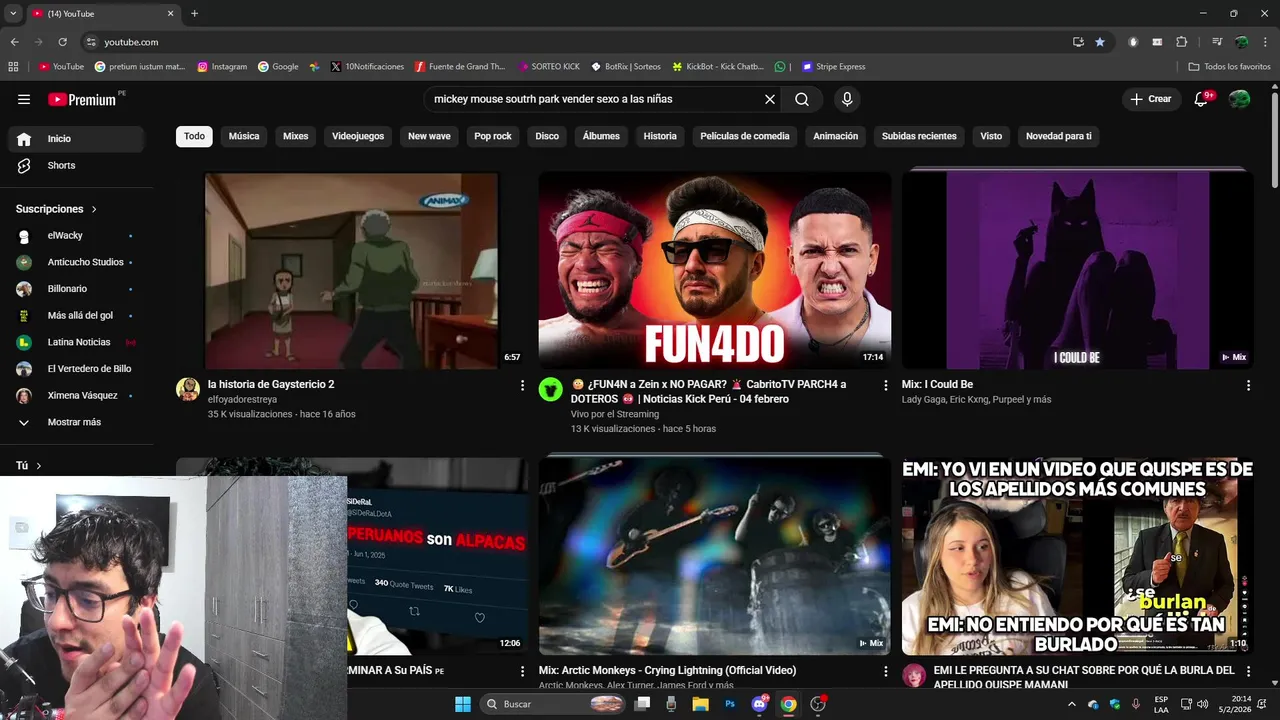The image size is (1280, 720).
Task: Expand Mostrar más subscriptions
Action: [76, 422]
